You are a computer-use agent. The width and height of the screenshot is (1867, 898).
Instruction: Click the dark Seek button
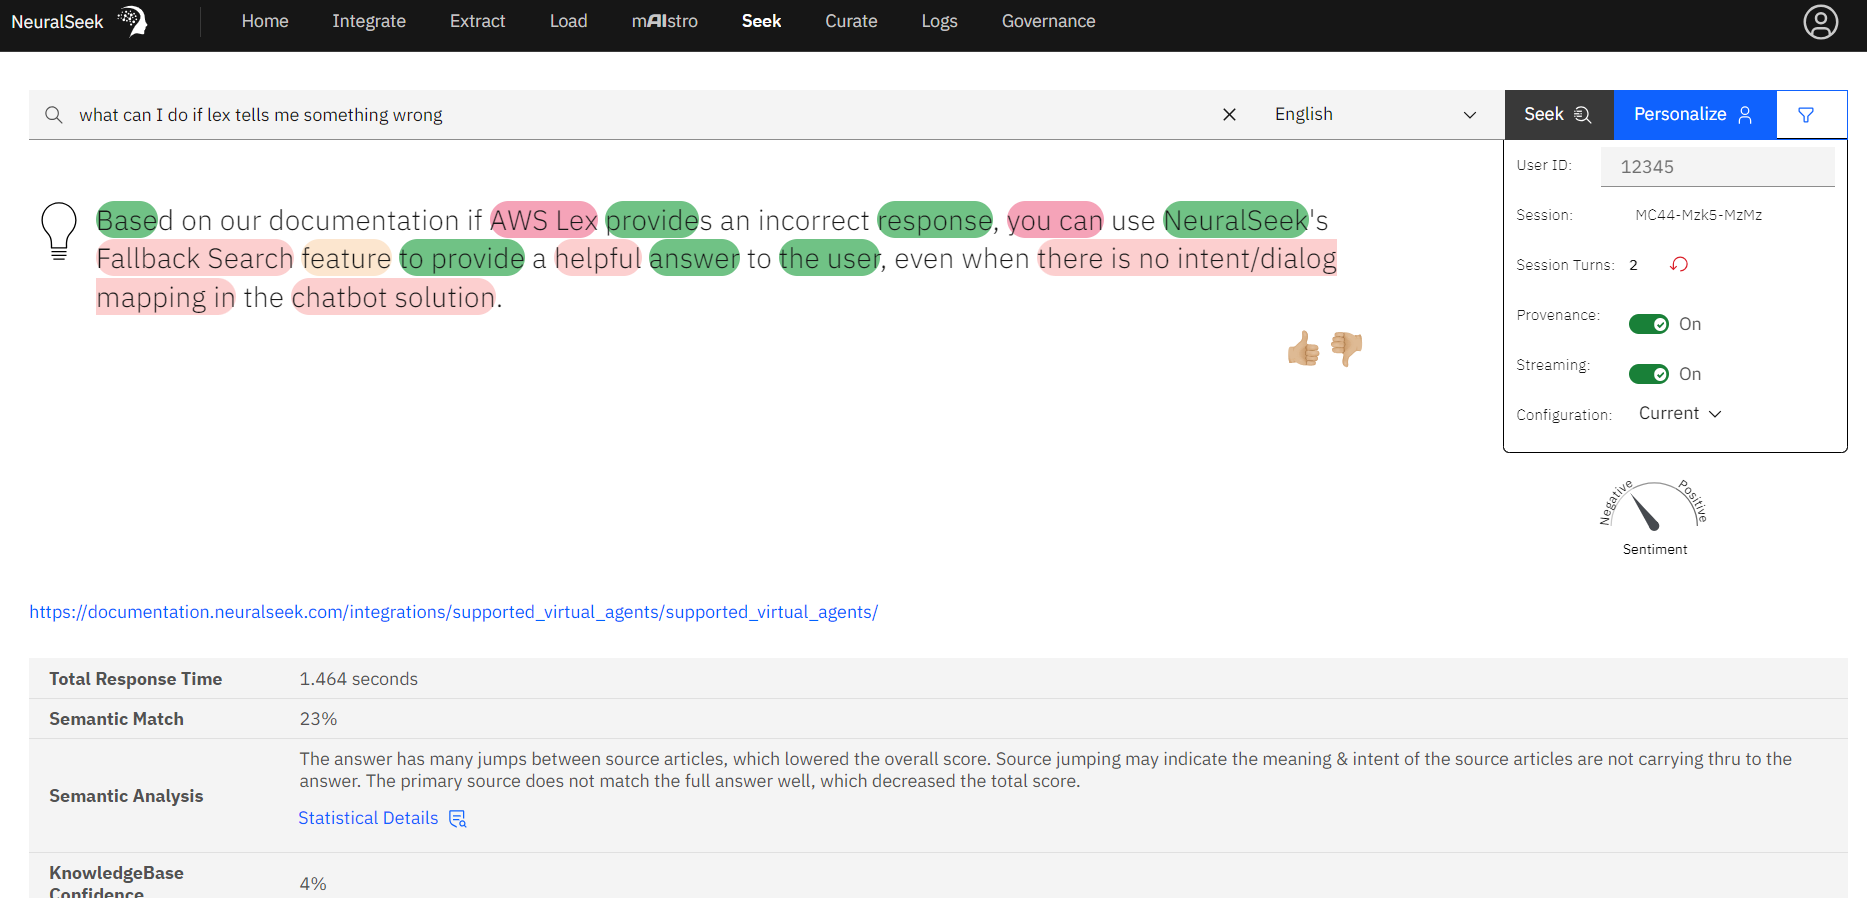pos(1559,115)
